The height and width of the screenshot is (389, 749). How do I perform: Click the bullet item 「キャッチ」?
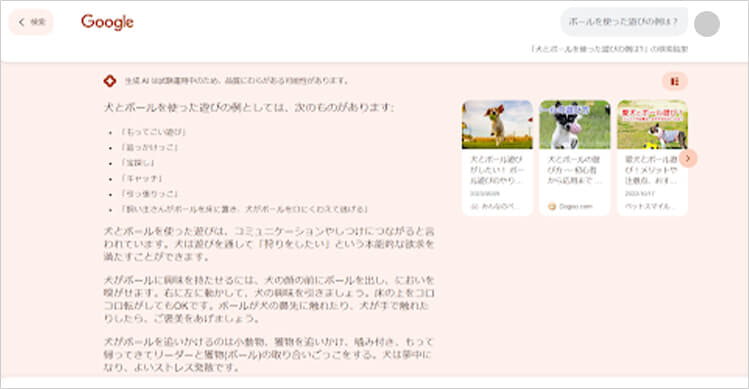[x=141, y=178]
